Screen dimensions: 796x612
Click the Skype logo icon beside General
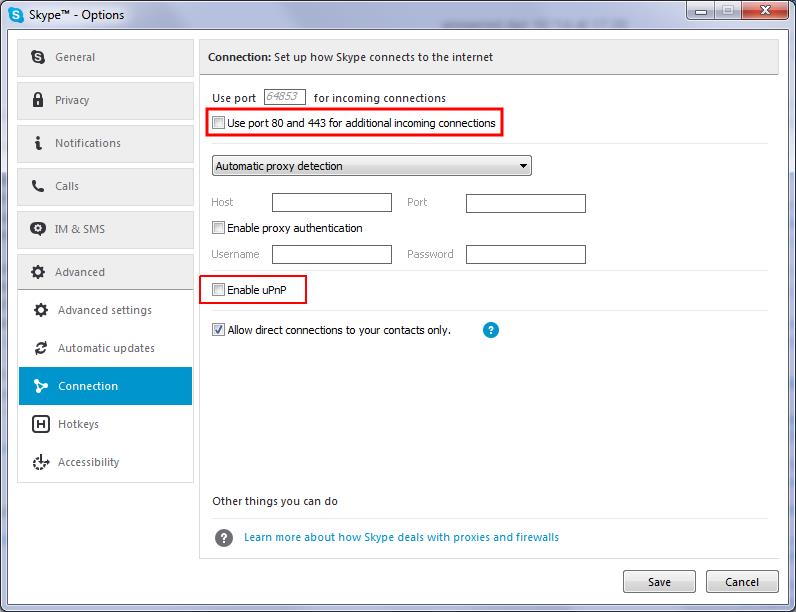[x=38, y=57]
